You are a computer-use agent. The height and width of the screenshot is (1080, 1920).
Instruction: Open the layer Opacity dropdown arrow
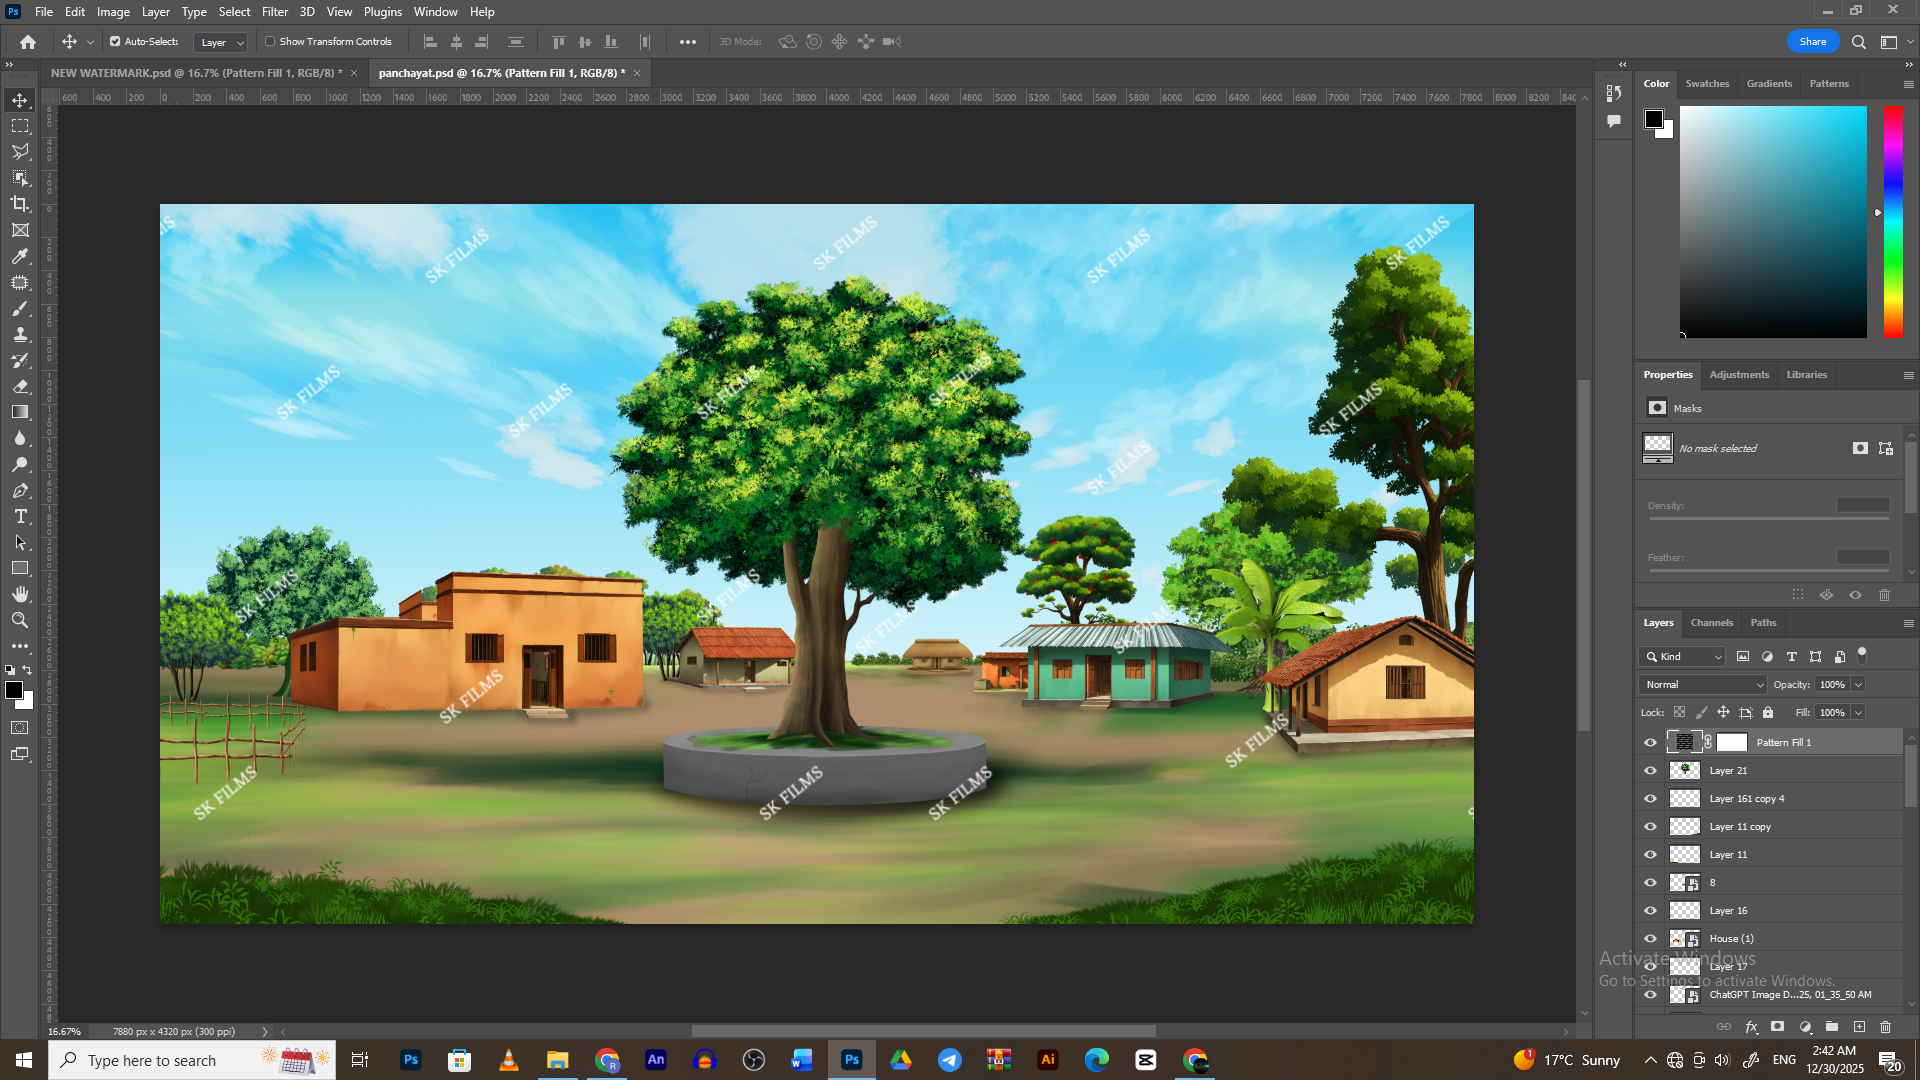pyautogui.click(x=1858, y=685)
